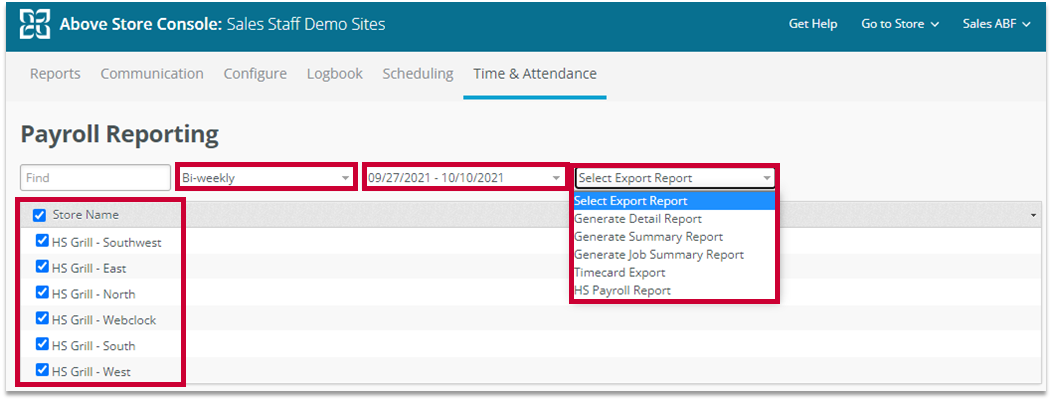
Task: Open the Bi-weekly pay period dropdown
Action: [x=265, y=178]
